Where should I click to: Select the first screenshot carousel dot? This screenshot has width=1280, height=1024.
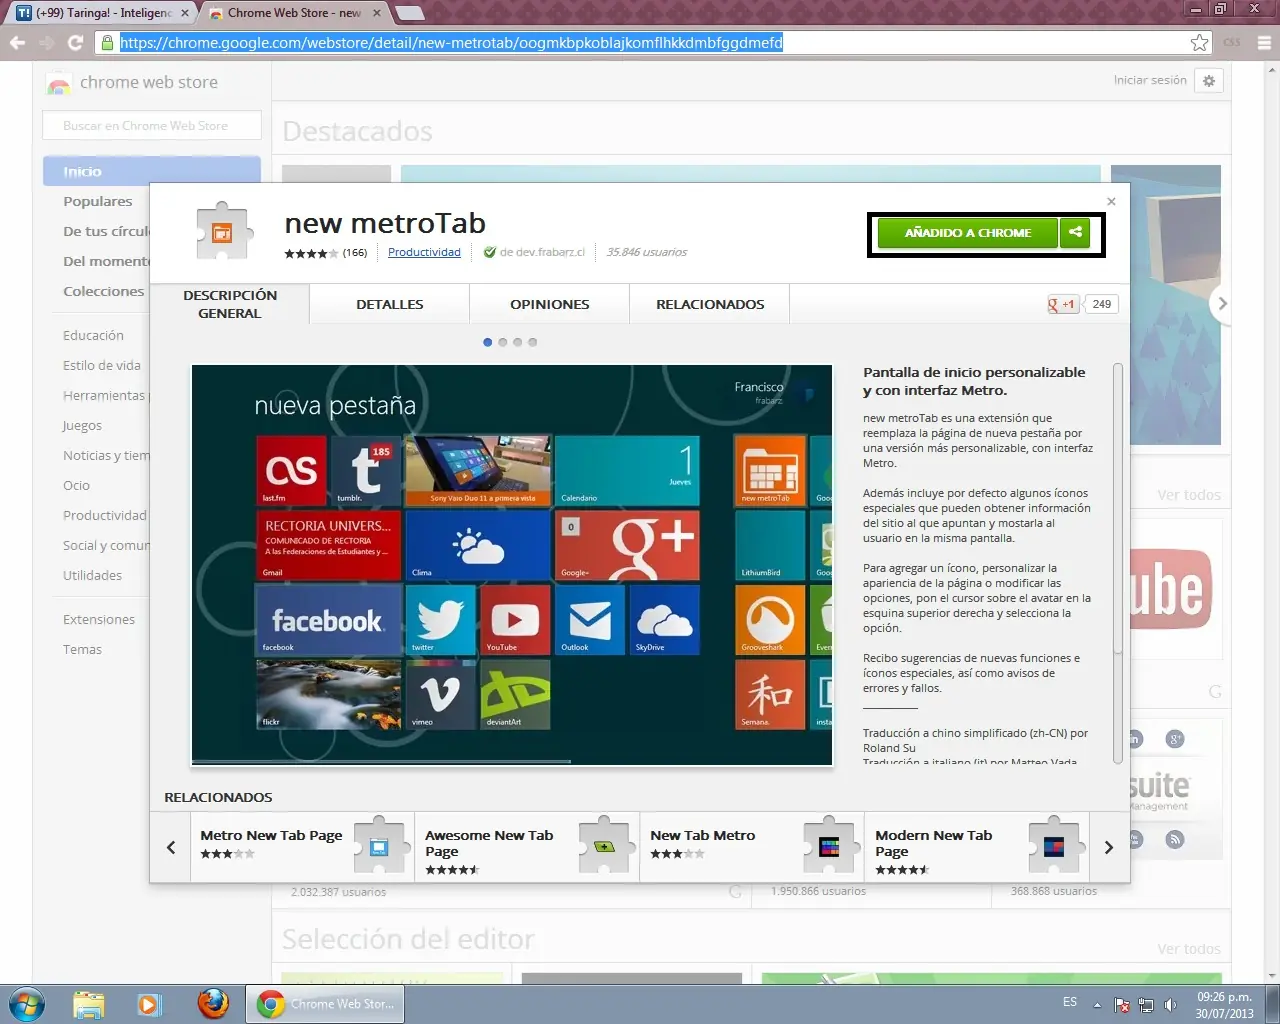[488, 342]
